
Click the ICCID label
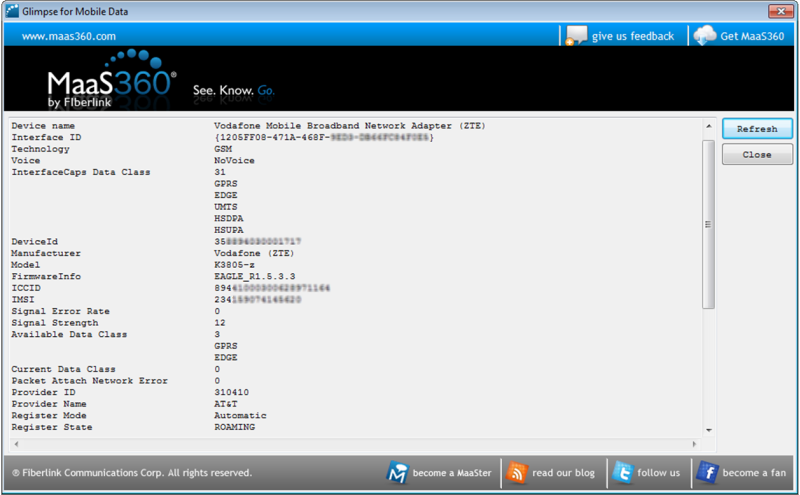point(26,288)
